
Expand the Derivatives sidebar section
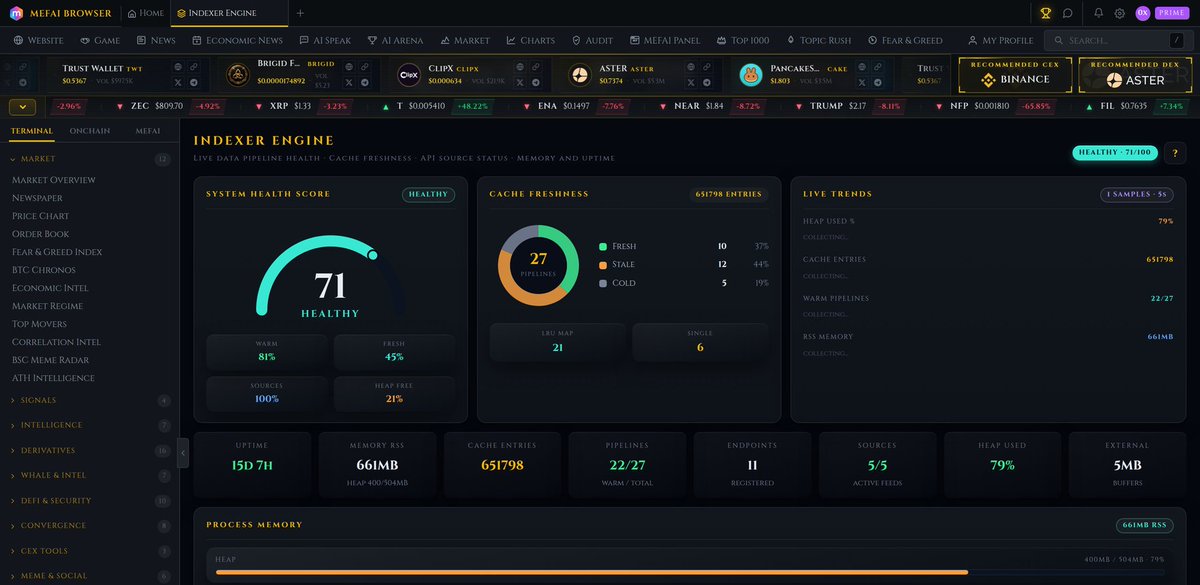tap(90, 450)
